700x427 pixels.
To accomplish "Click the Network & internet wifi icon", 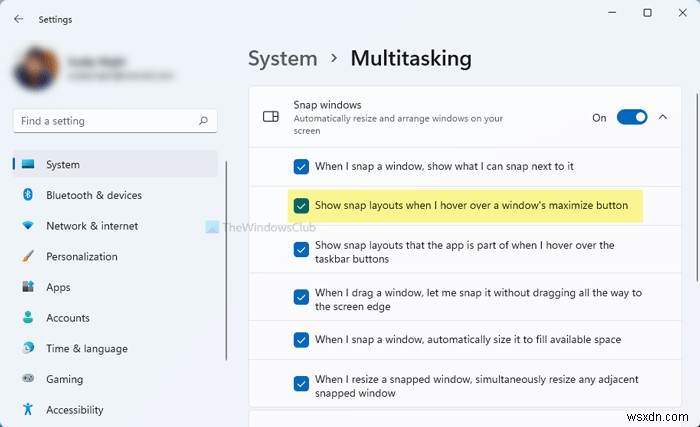I will (28, 226).
